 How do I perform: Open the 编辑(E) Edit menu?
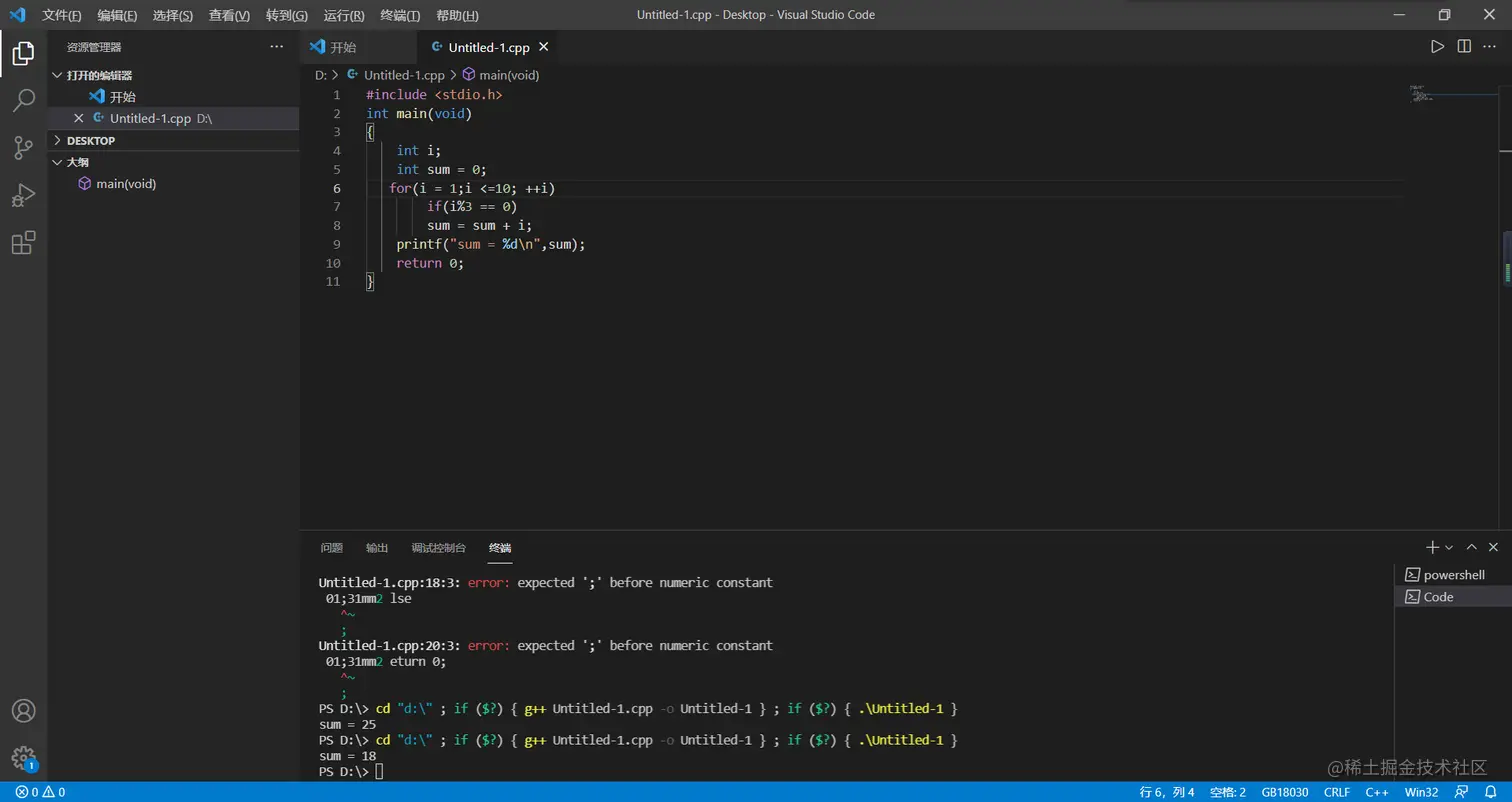pos(117,16)
